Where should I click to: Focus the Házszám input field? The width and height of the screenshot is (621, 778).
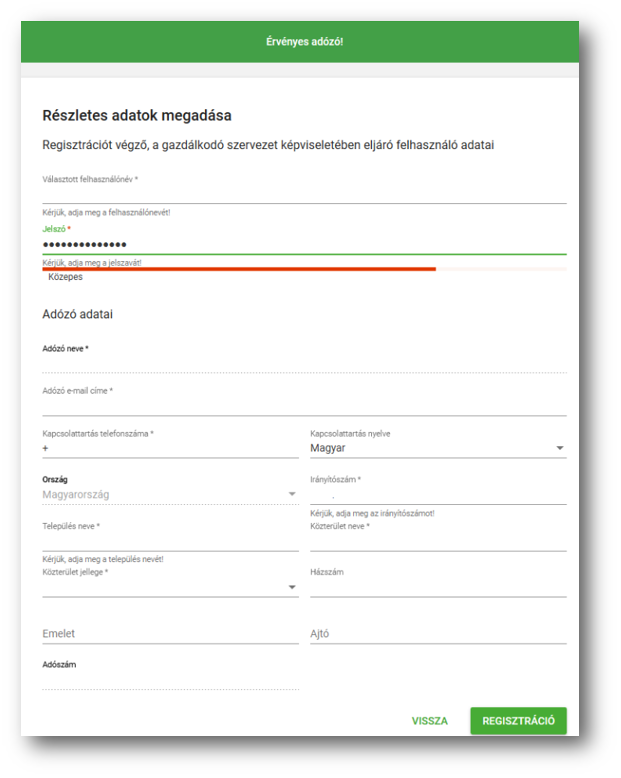click(x=438, y=587)
